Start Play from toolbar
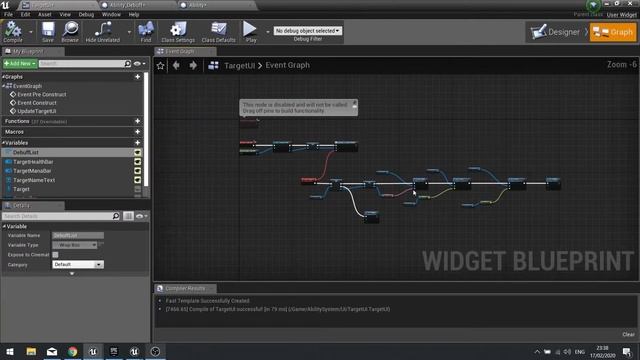Screen dimensions: 640x360 pos(250,32)
